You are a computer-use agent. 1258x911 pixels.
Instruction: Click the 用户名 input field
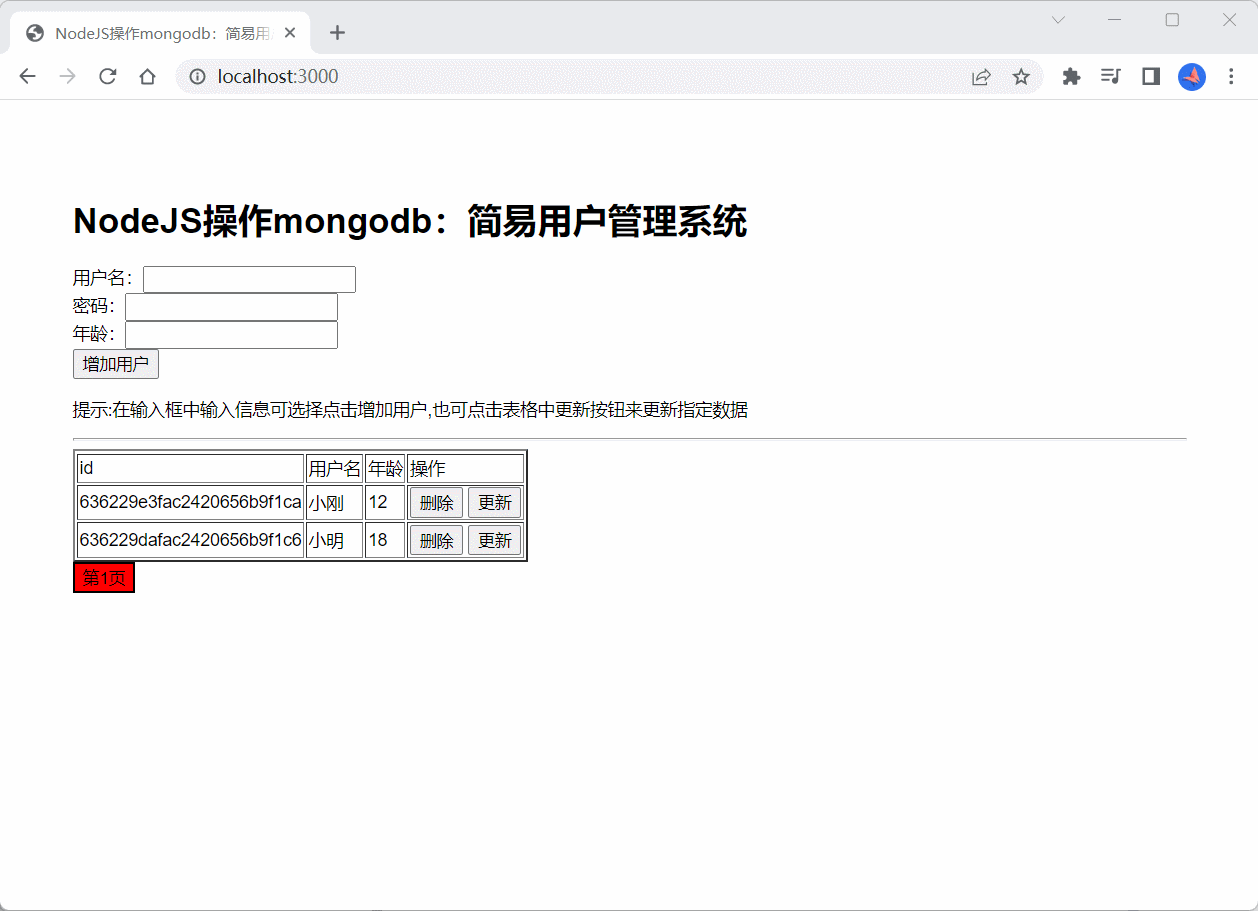(x=249, y=279)
